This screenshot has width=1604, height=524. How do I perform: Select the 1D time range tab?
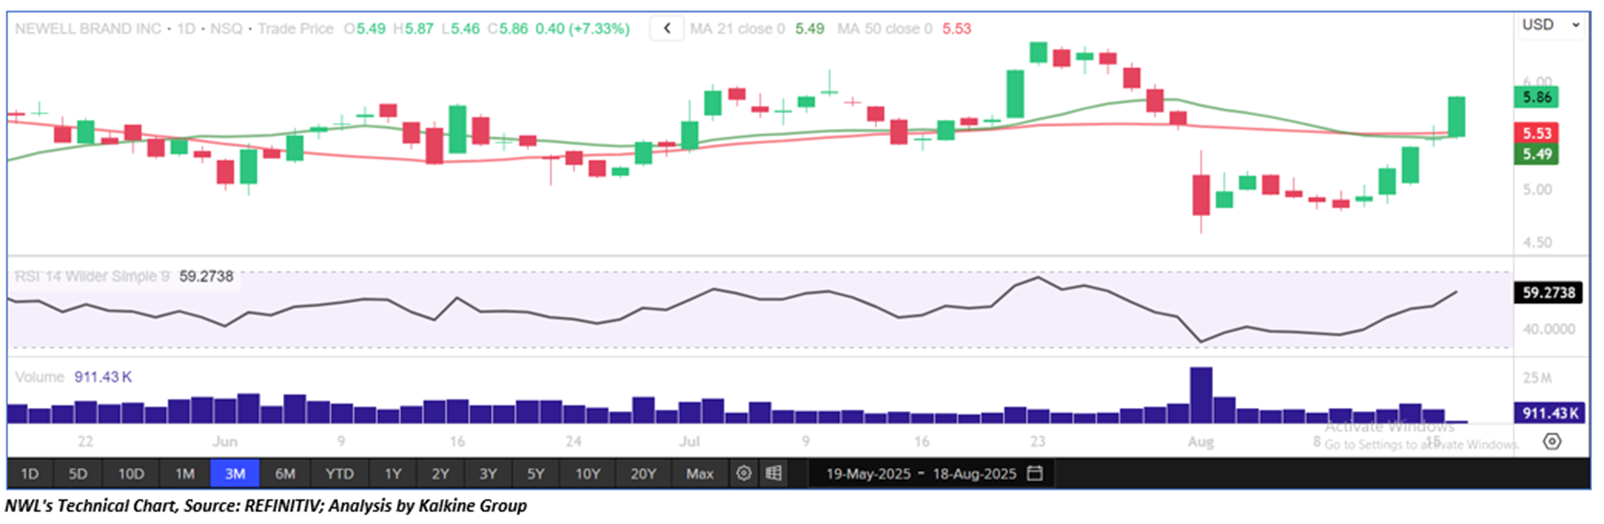(x=30, y=474)
